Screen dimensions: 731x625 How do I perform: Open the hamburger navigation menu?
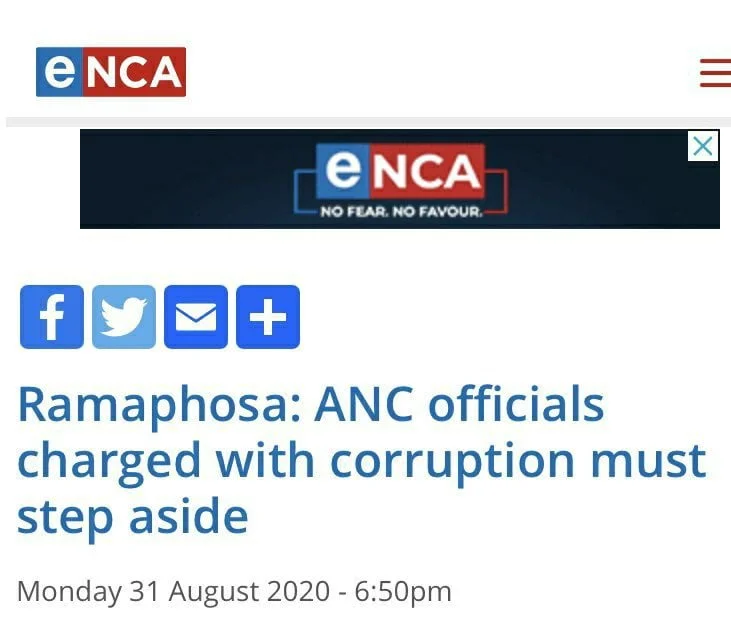pyautogui.click(x=716, y=73)
